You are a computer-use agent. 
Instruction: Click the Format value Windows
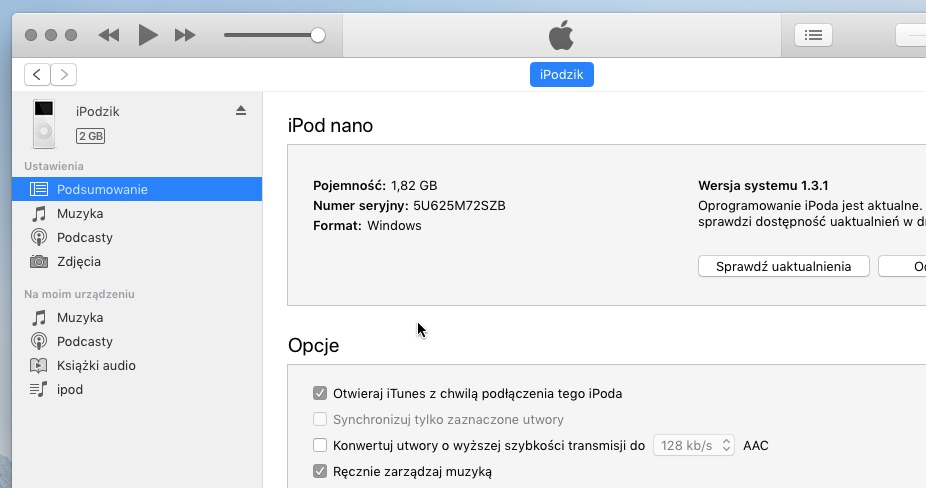(394, 226)
